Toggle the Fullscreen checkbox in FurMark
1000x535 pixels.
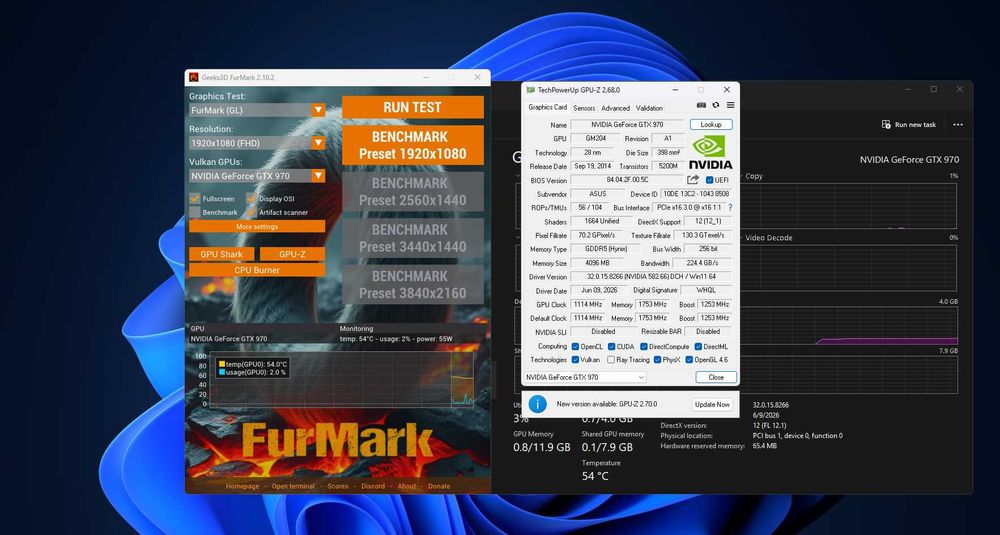[x=195, y=198]
